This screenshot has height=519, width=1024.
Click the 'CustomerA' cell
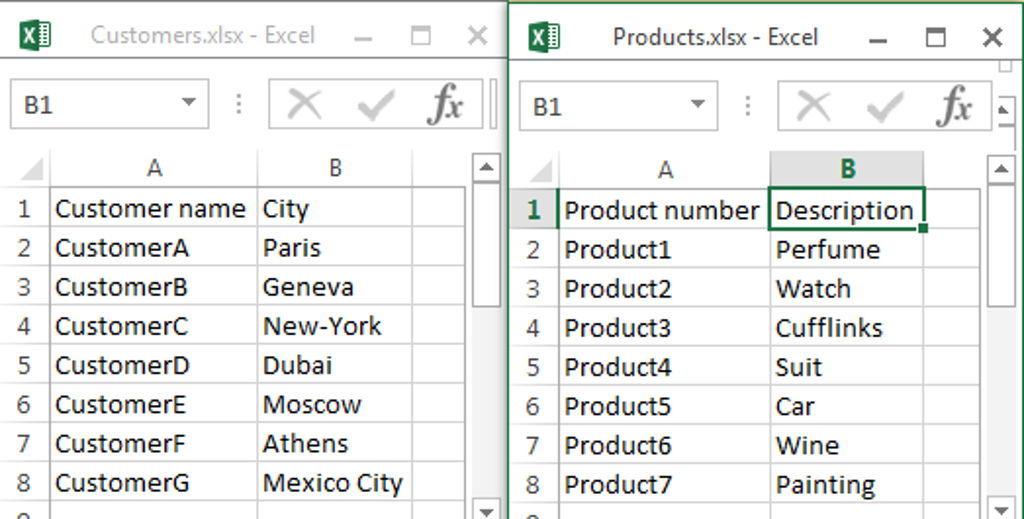[x=154, y=248]
